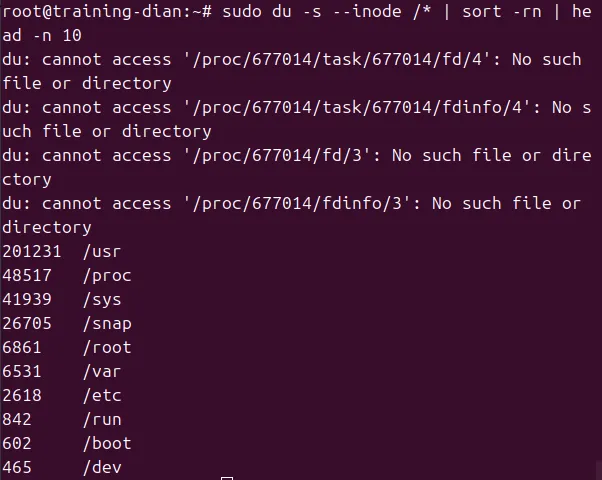Click the /sys directory entry
602x480 pixels.
(x=102, y=300)
